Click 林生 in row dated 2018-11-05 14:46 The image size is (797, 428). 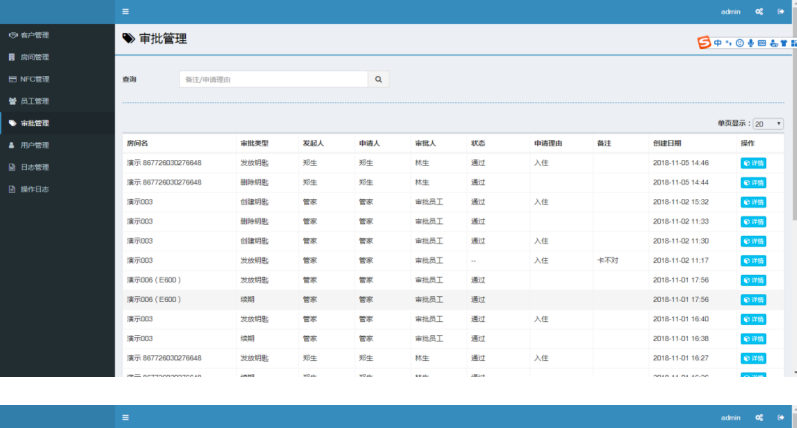422,163
